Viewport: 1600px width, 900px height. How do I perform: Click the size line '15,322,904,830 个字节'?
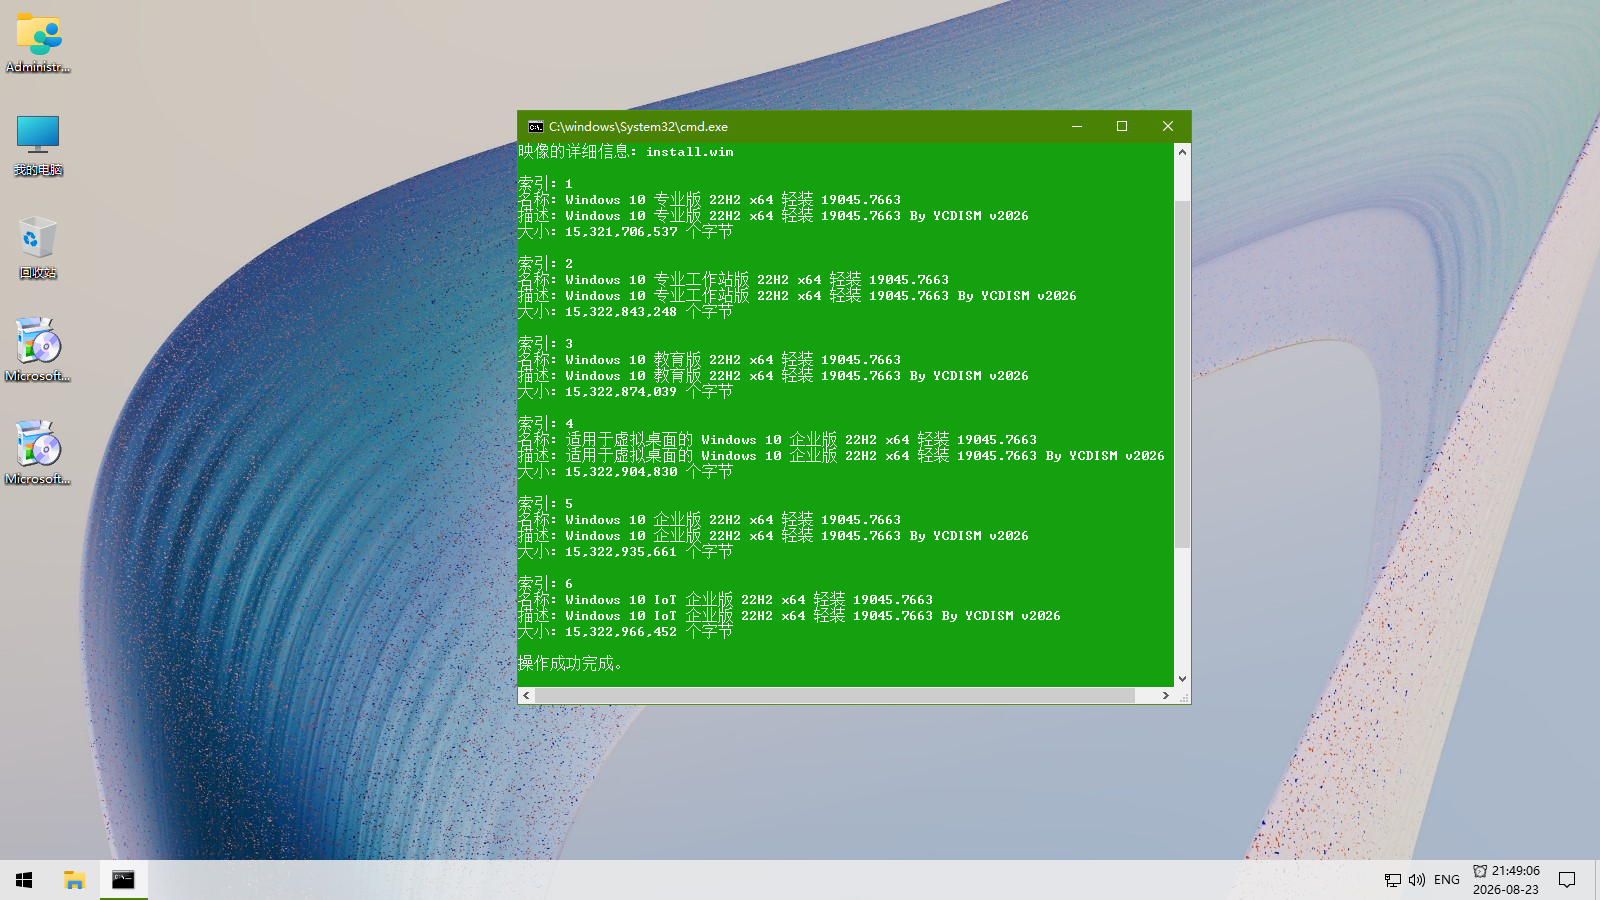pyautogui.click(x=626, y=472)
